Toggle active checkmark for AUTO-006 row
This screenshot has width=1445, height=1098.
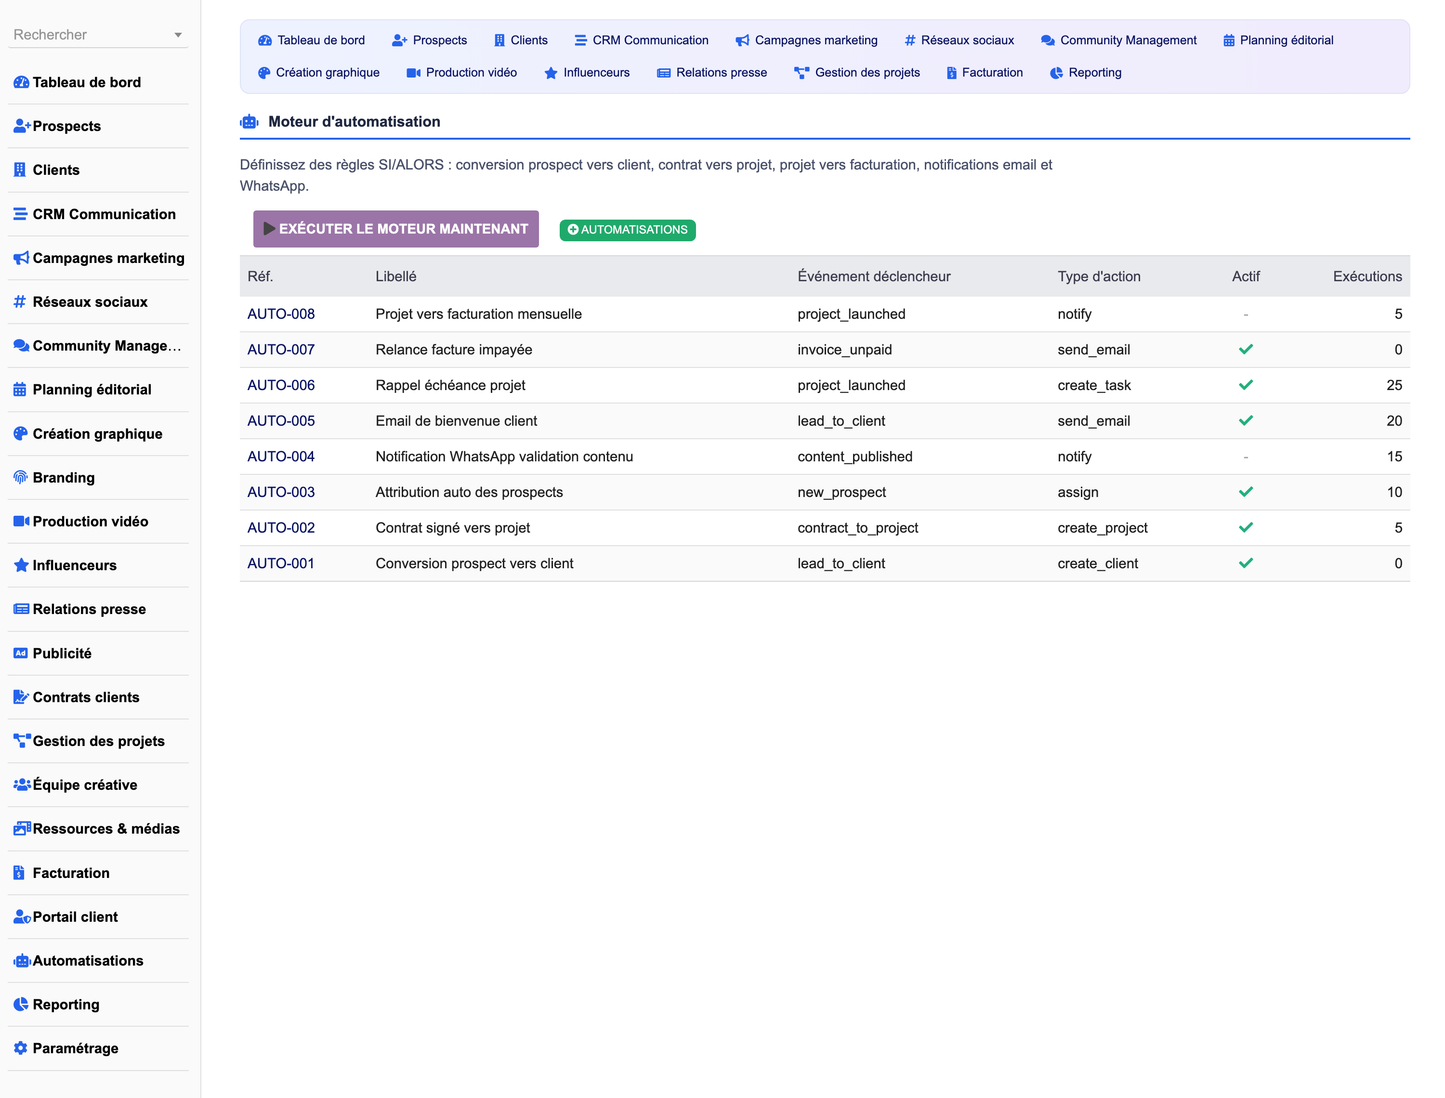click(1246, 385)
